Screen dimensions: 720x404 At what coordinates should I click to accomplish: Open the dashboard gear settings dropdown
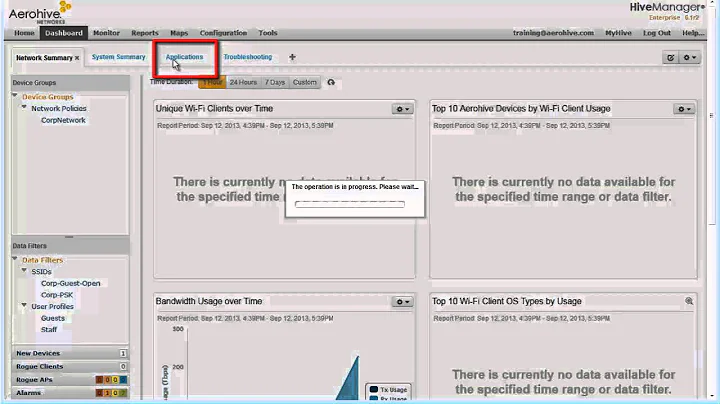click(689, 57)
